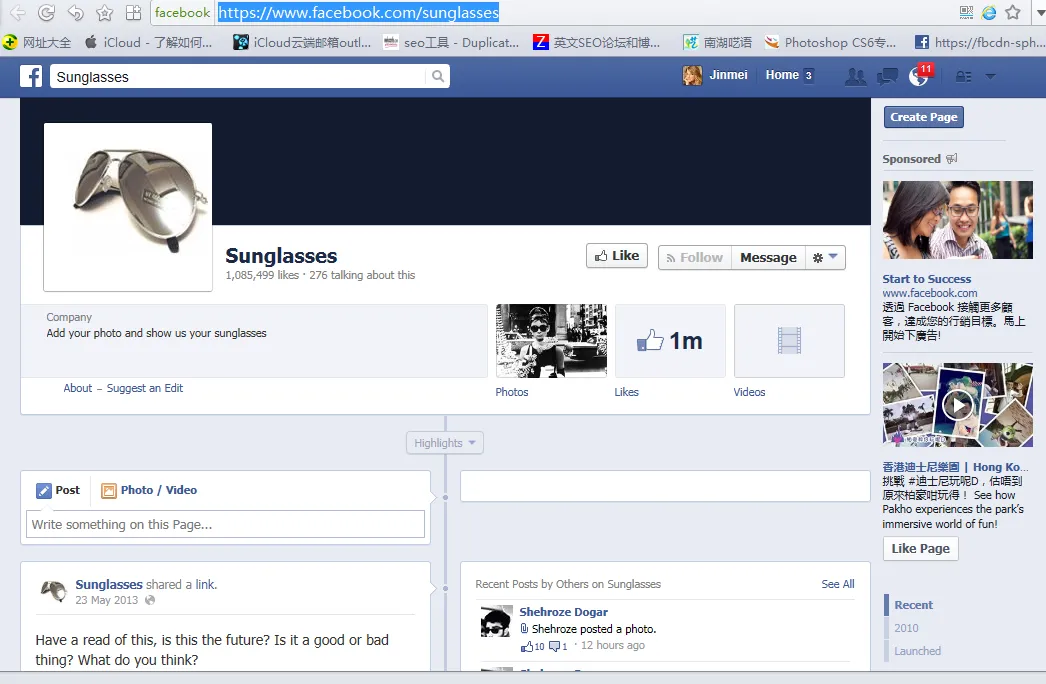Click the Sponsored megaphone icon
Viewport: 1046px width, 684px height.
coord(952,159)
